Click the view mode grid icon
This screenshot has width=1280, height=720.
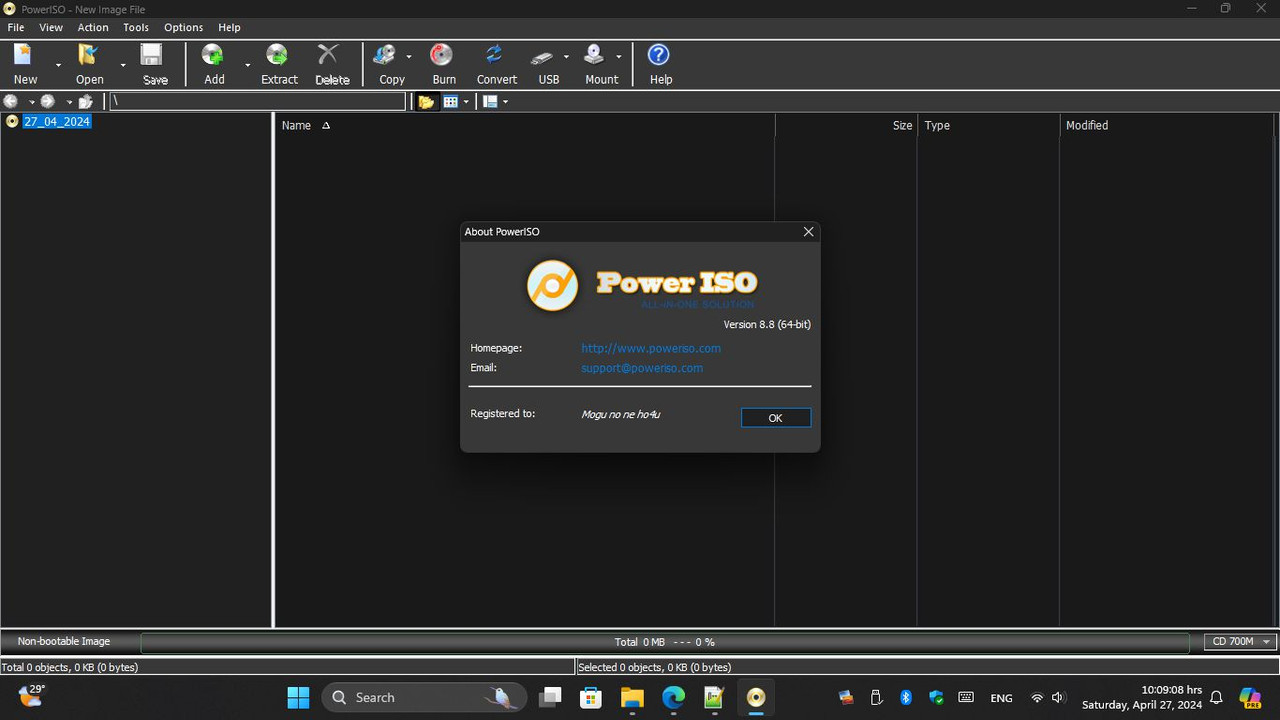tap(450, 101)
